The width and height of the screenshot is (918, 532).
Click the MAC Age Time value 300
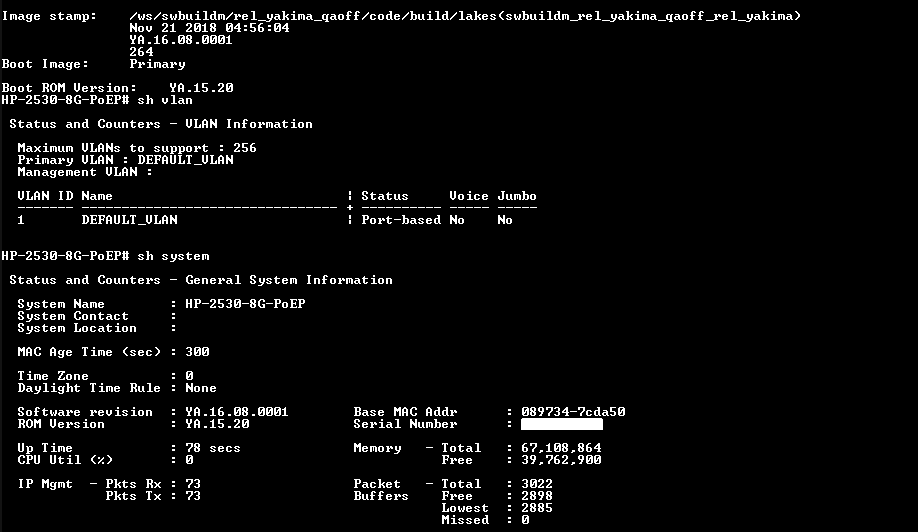(197, 352)
